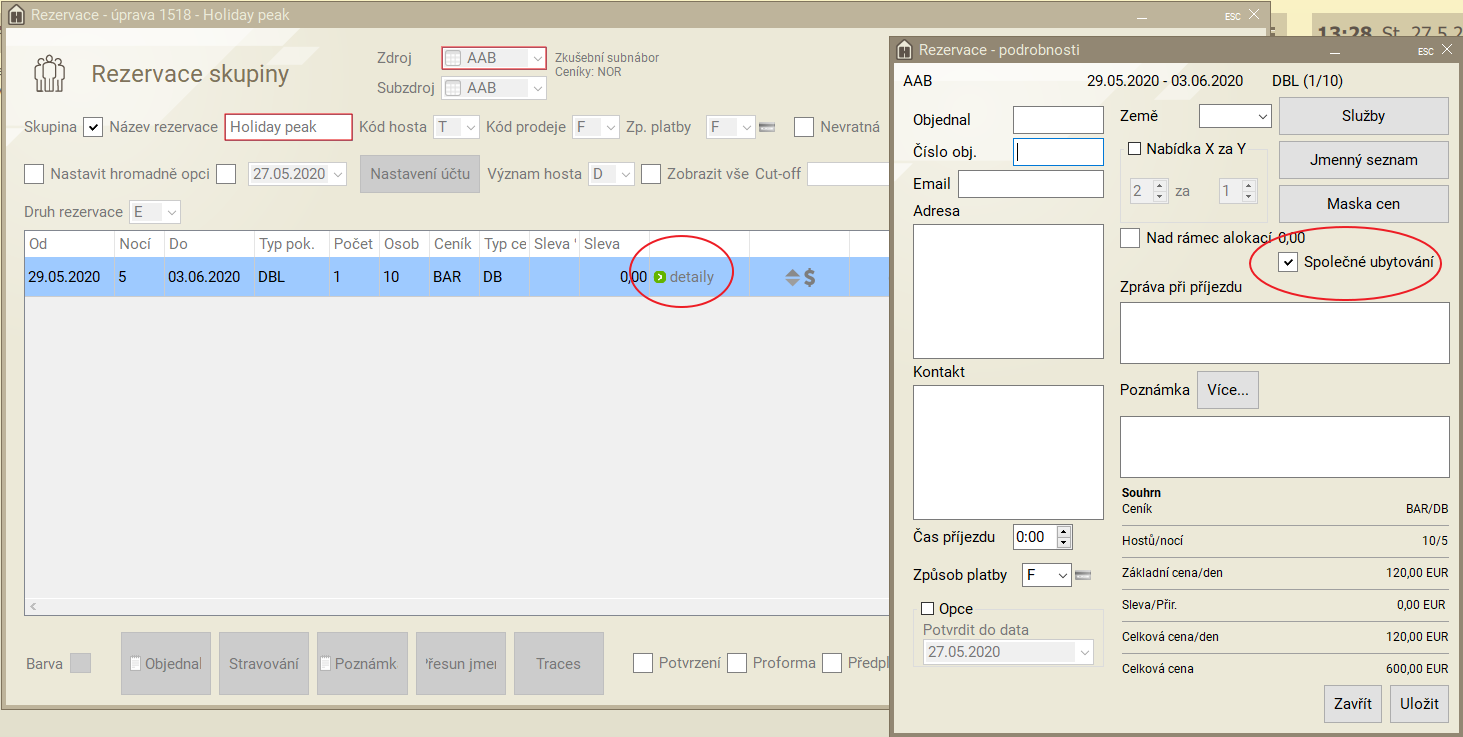The width and height of the screenshot is (1463, 737).
Task: Click into the Email input field
Action: coord(1030,184)
